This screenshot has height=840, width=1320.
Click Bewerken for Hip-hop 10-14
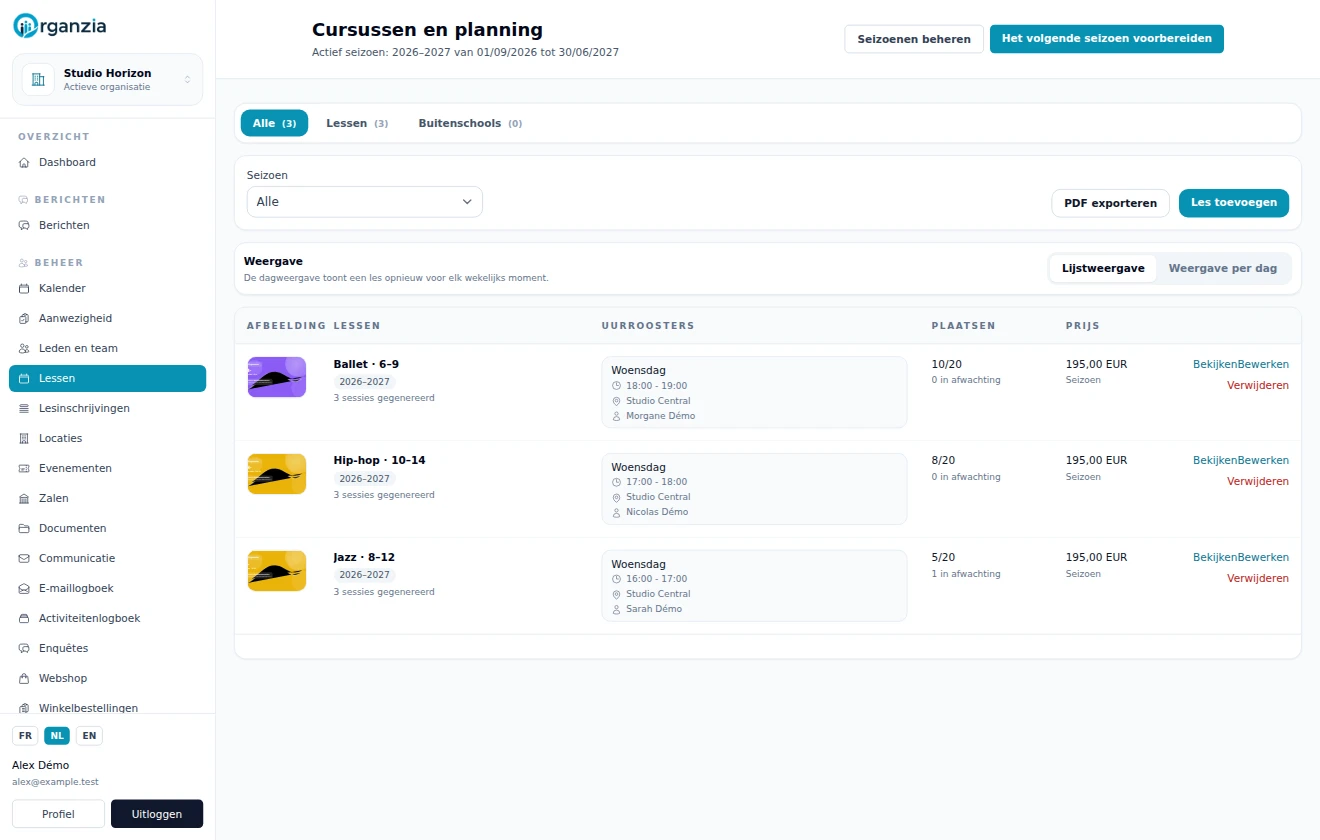tap(1263, 461)
